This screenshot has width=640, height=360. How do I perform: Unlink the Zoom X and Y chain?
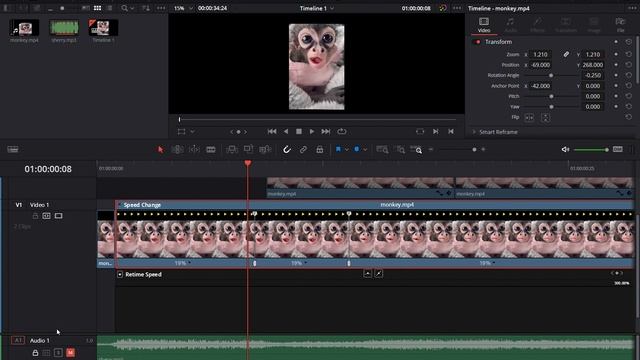pyautogui.click(x=566, y=54)
